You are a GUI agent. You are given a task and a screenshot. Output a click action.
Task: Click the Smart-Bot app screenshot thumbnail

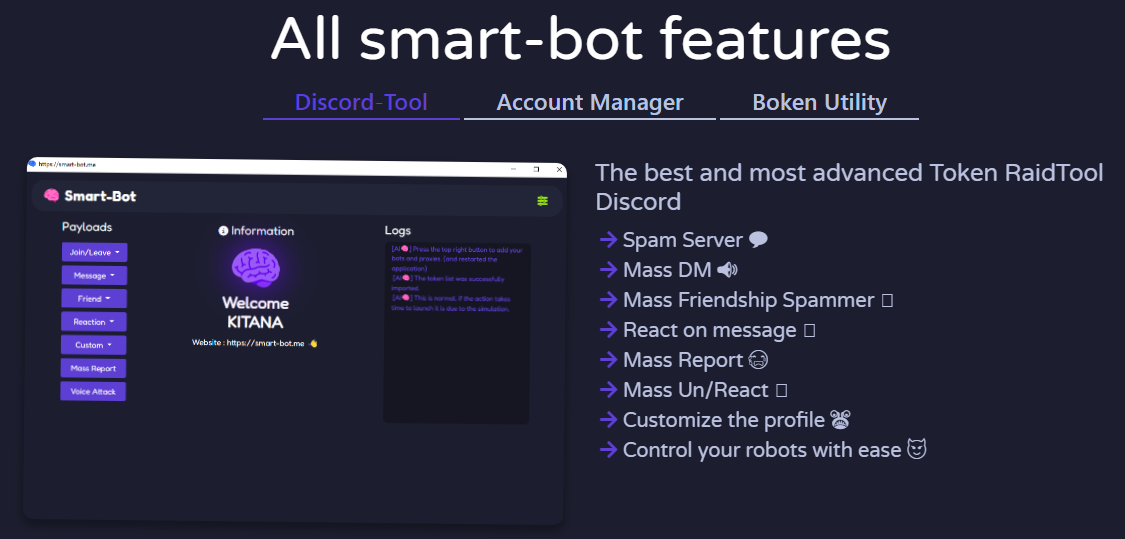tap(295, 340)
